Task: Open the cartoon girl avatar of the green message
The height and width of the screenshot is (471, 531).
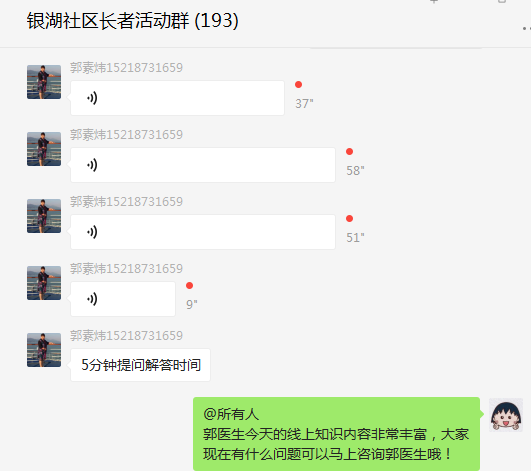Action: [x=506, y=415]
